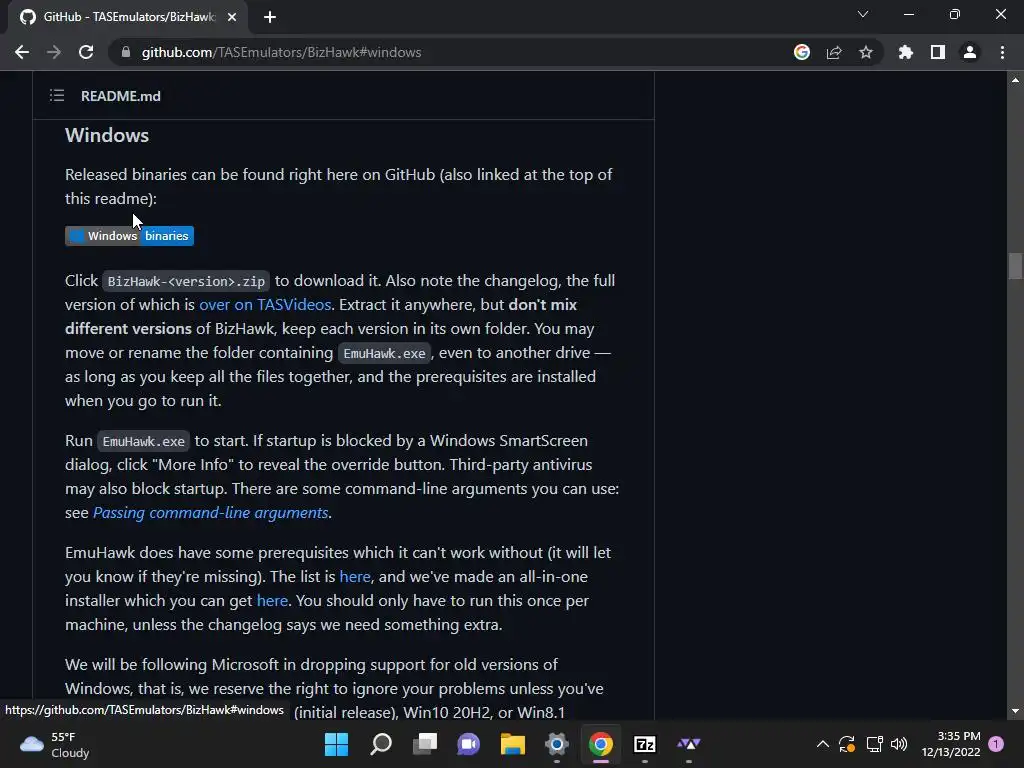
Task: Open the purple app after 7-Zip on taskbar
Action: (x=688, y=744)
